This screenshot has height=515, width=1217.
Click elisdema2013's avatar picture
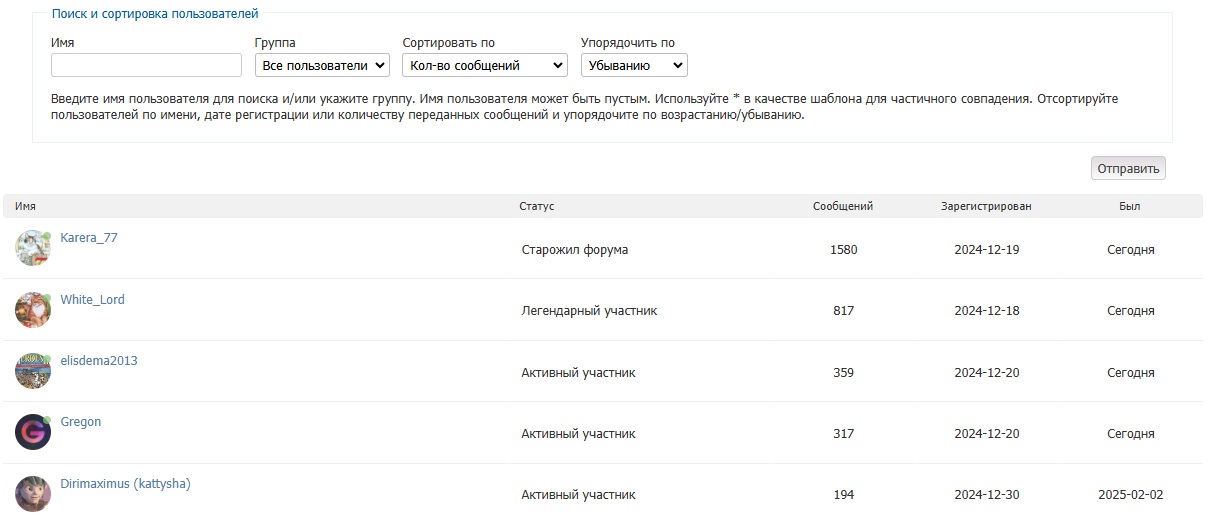(x=32, y=371)
